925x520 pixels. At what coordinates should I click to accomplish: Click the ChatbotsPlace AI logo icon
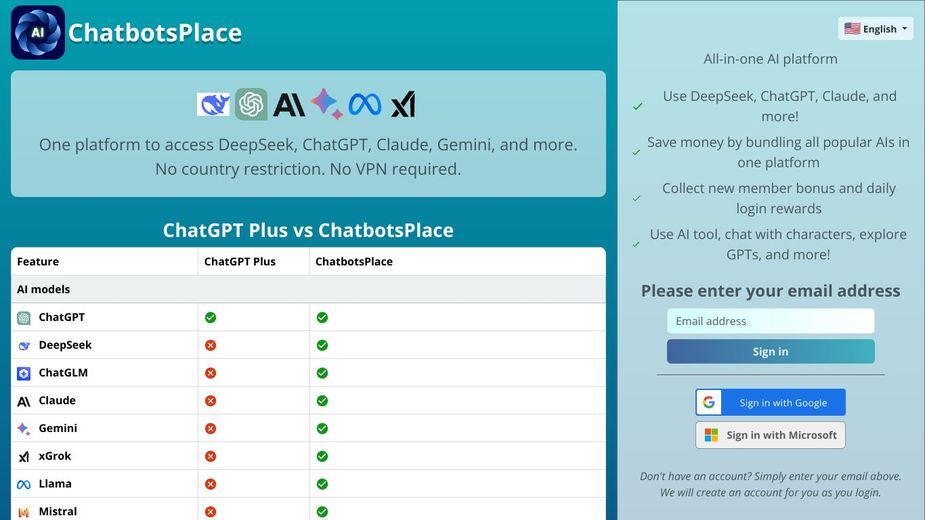click(x=38, y=32)
